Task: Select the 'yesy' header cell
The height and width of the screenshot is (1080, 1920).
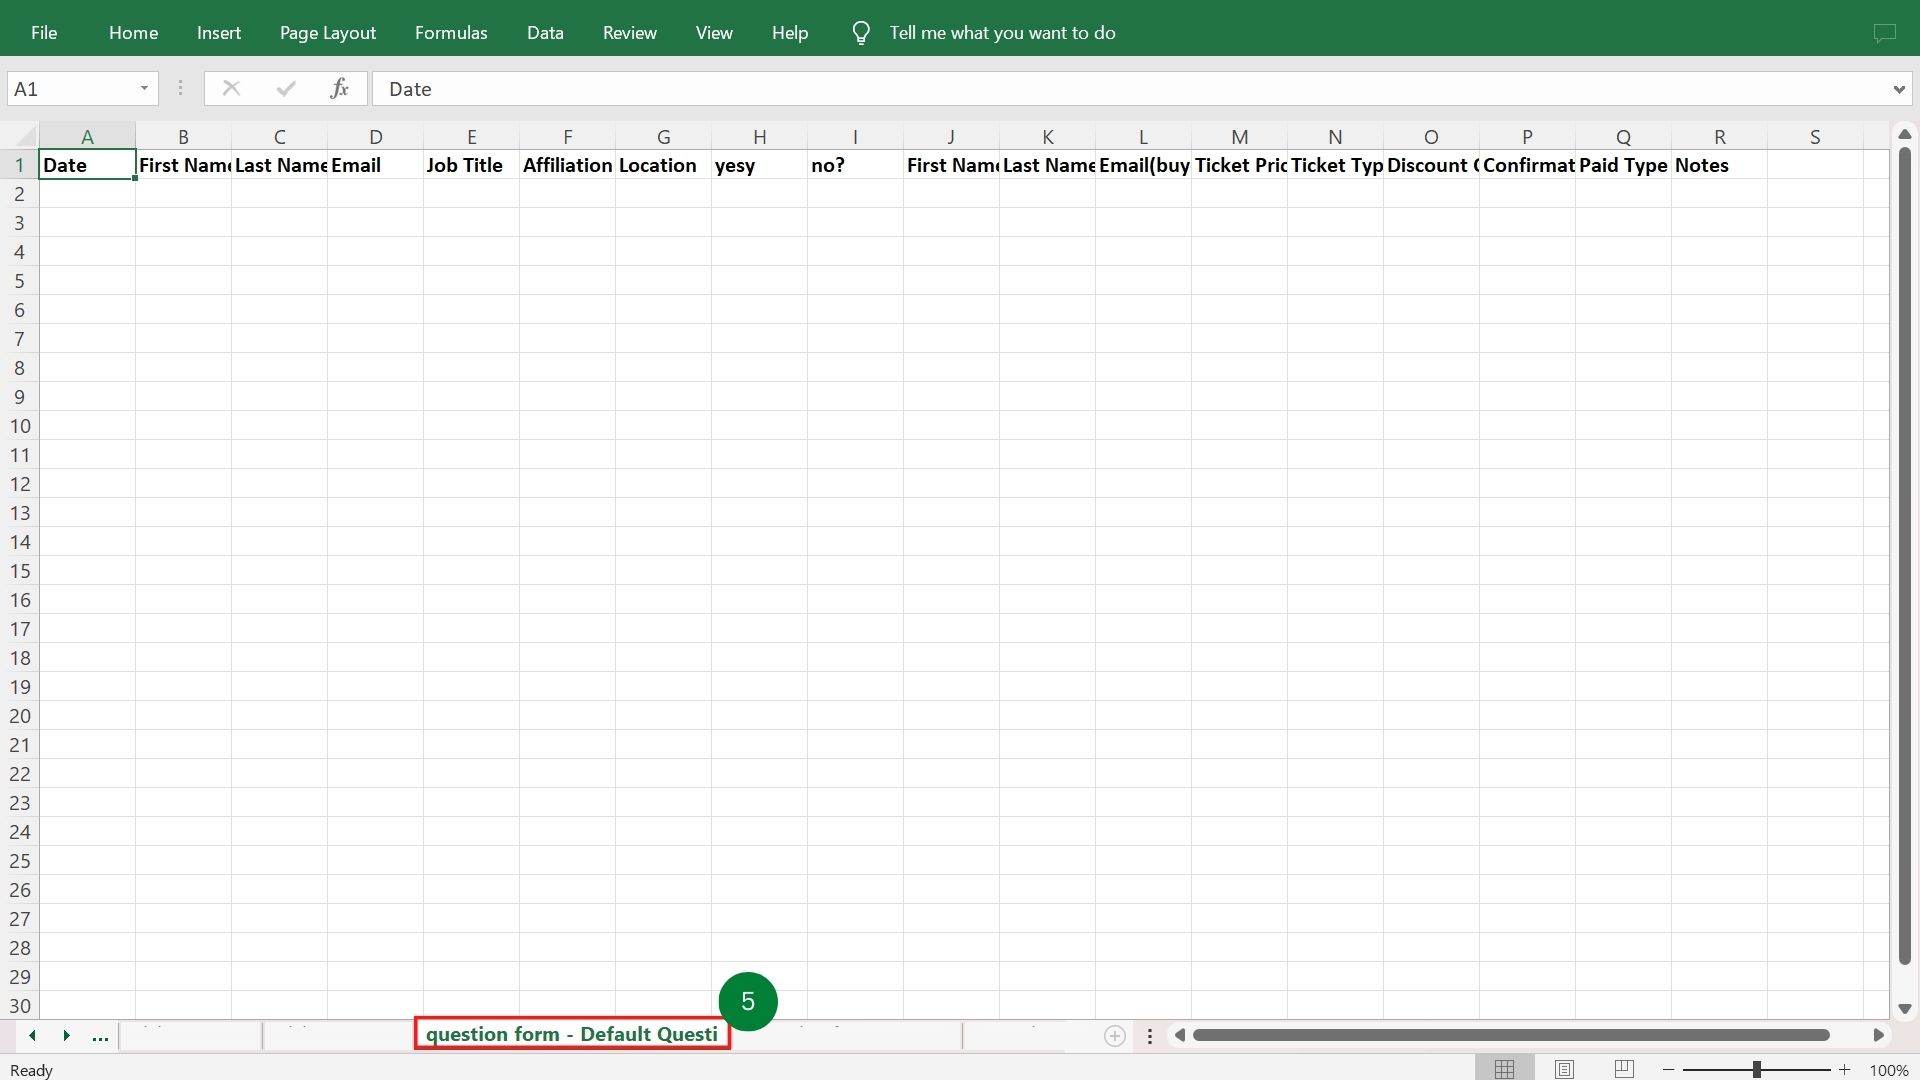Action: (x=759, y=165)
